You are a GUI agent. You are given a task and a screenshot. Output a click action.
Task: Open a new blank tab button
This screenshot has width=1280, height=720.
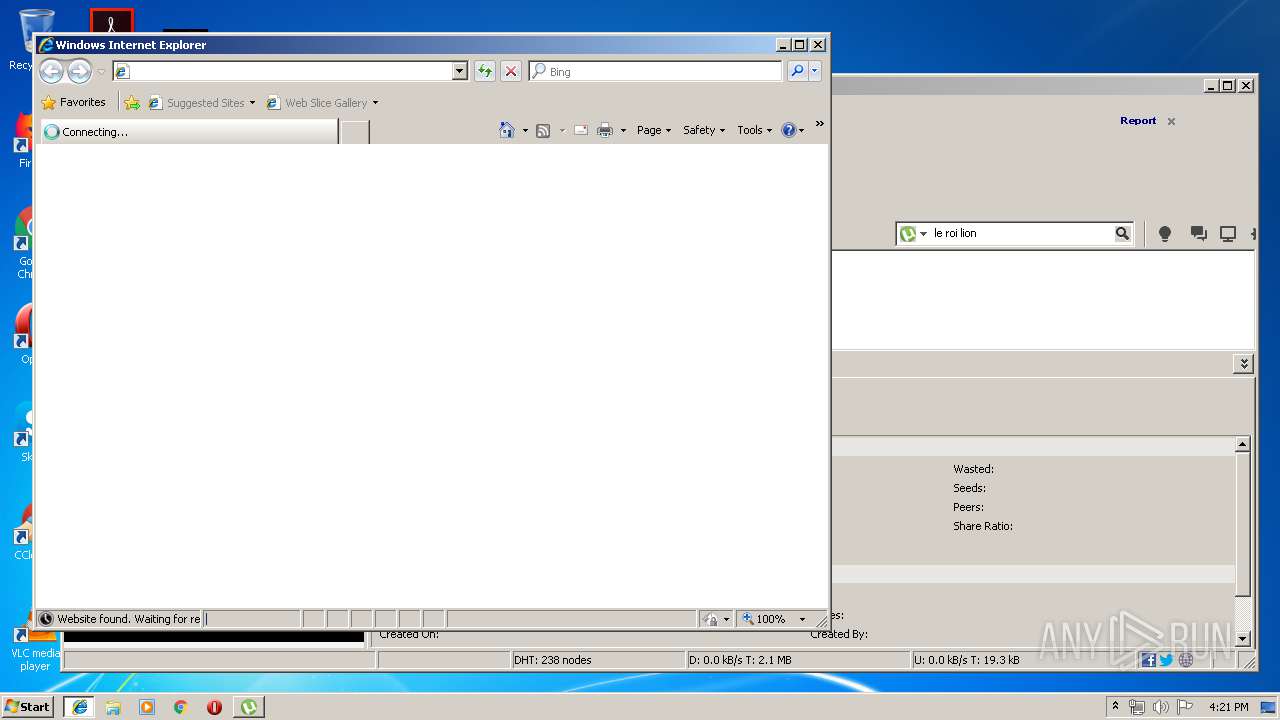pos(355,131)
